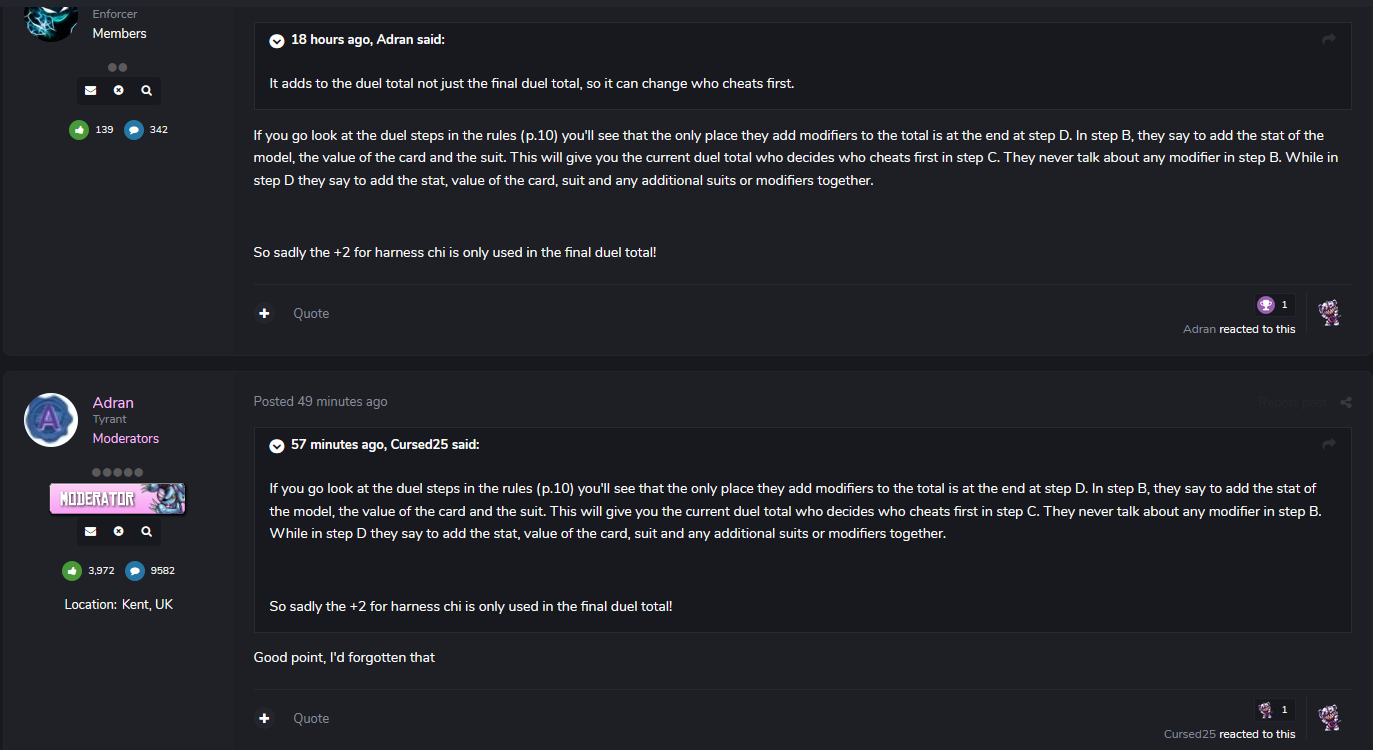The height and width of the screenshot is (750, 1373).
Task: Collapse the '18 hours ago, Adran said' quote
Action: (x=277, y=40)
